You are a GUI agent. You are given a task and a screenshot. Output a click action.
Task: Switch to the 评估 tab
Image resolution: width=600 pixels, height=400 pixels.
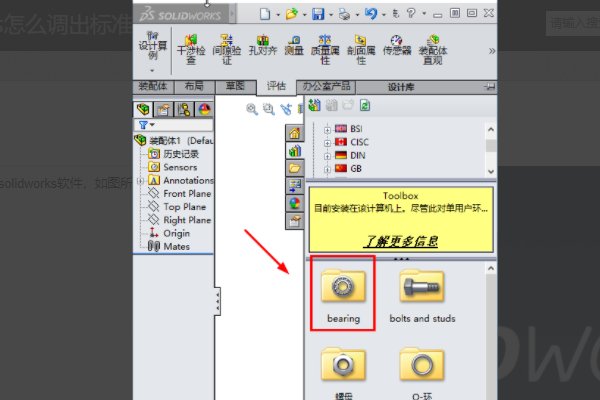276,87
